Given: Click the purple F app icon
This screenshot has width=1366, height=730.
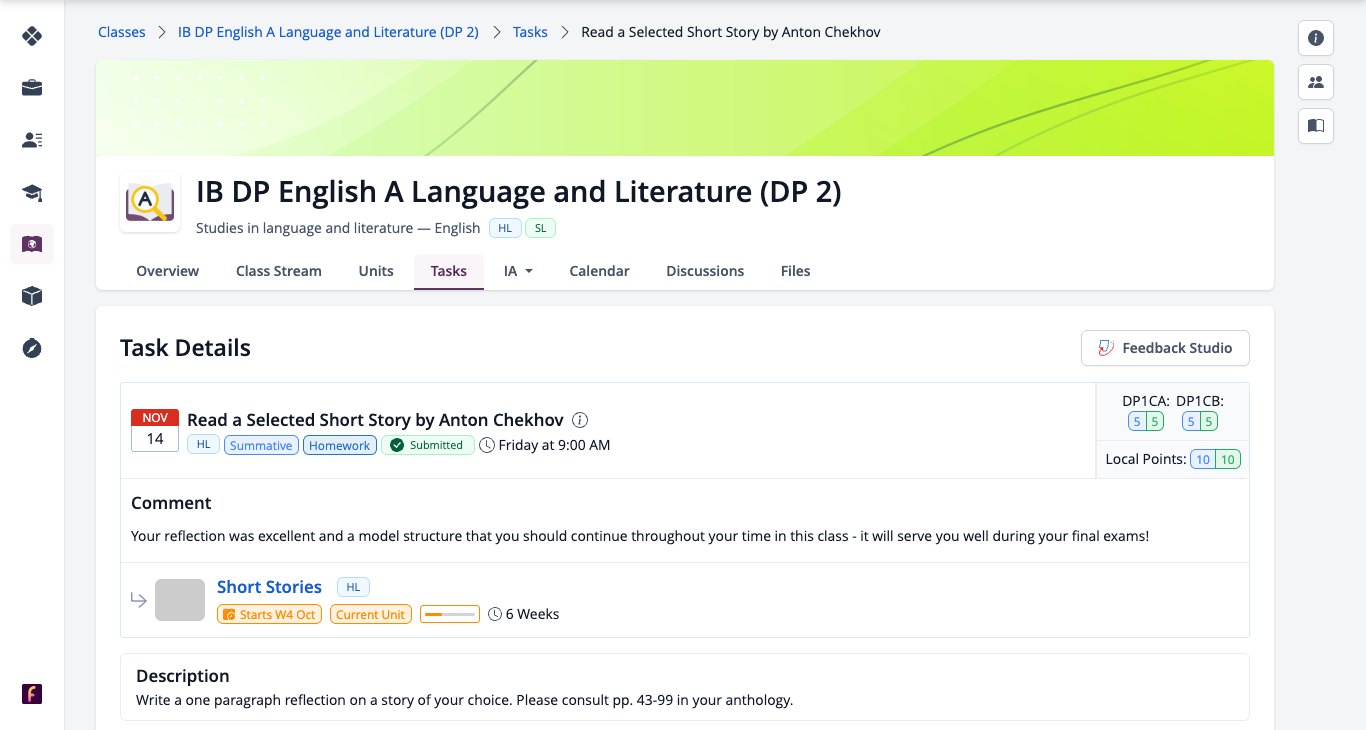Looking at the screenshot, I should 32,694.
